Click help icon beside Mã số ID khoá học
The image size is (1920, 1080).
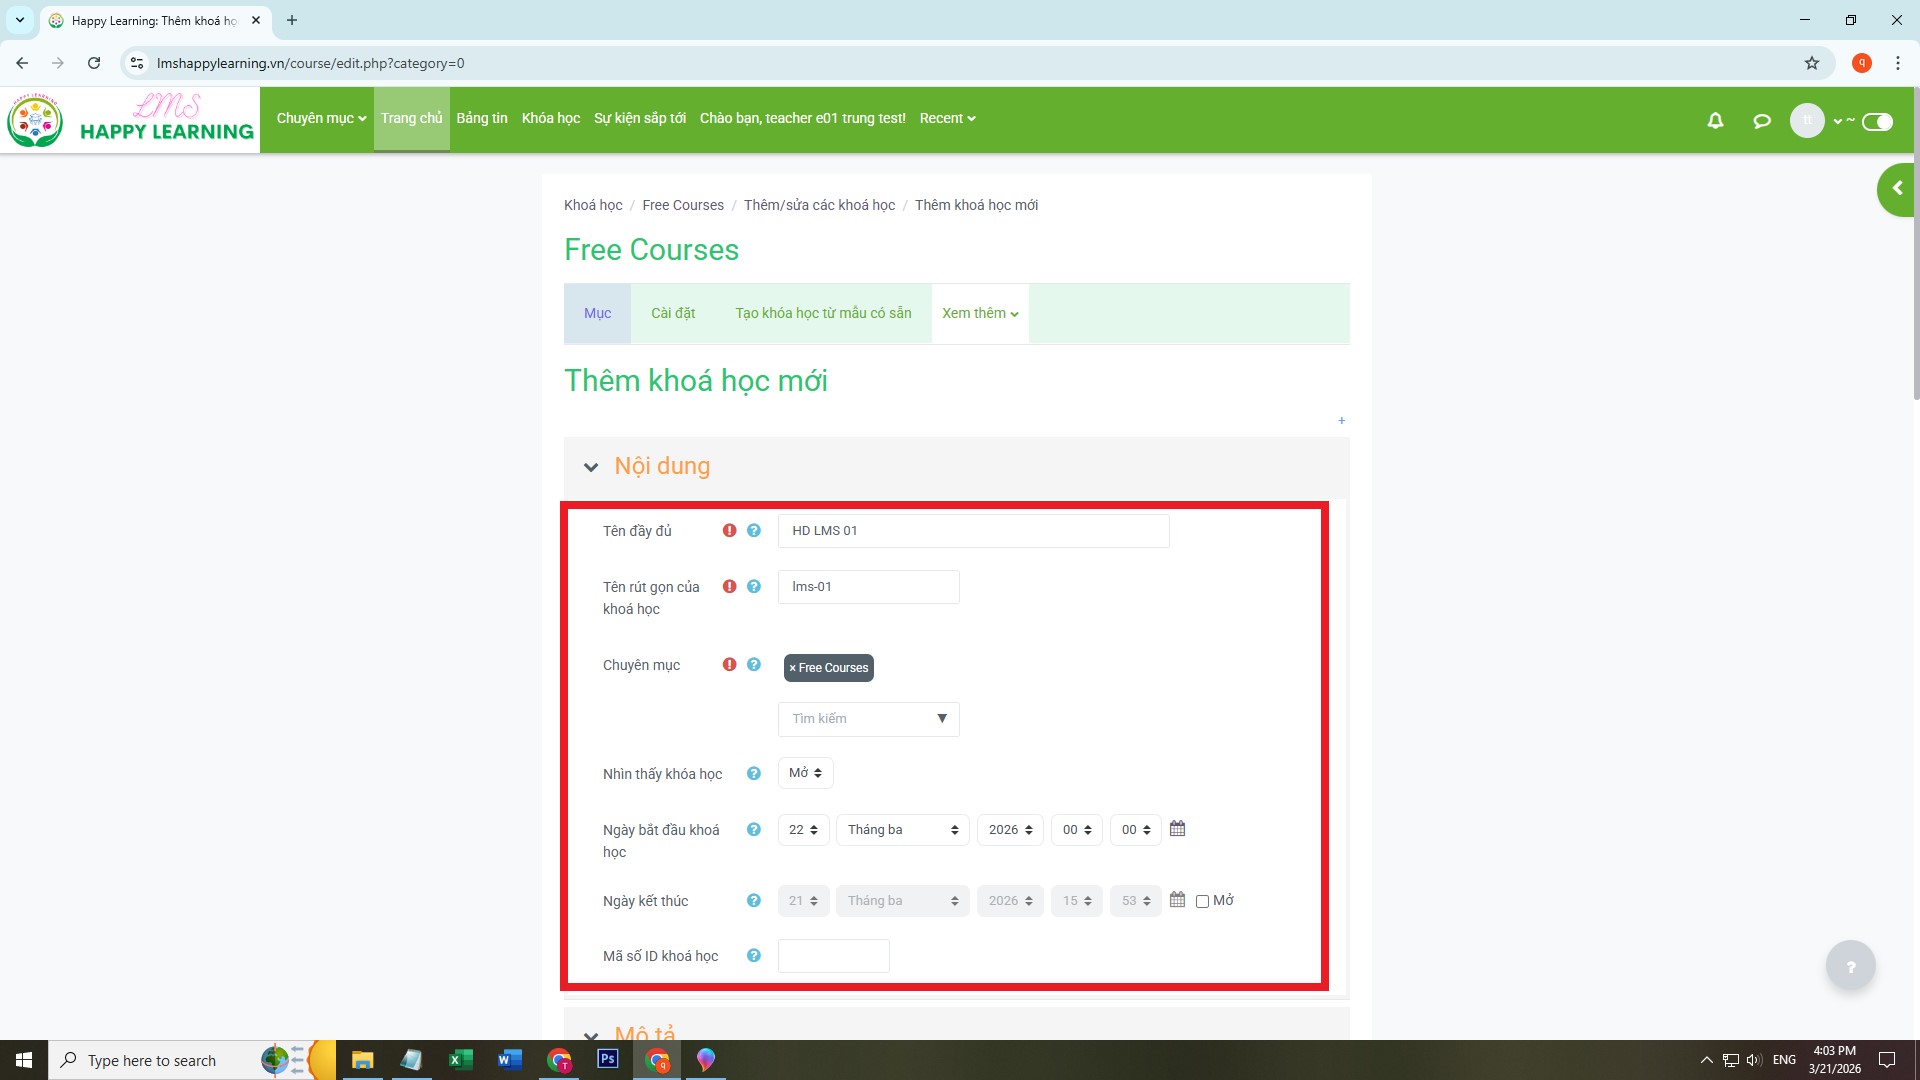pyautogui.click(x=754, y=956)
